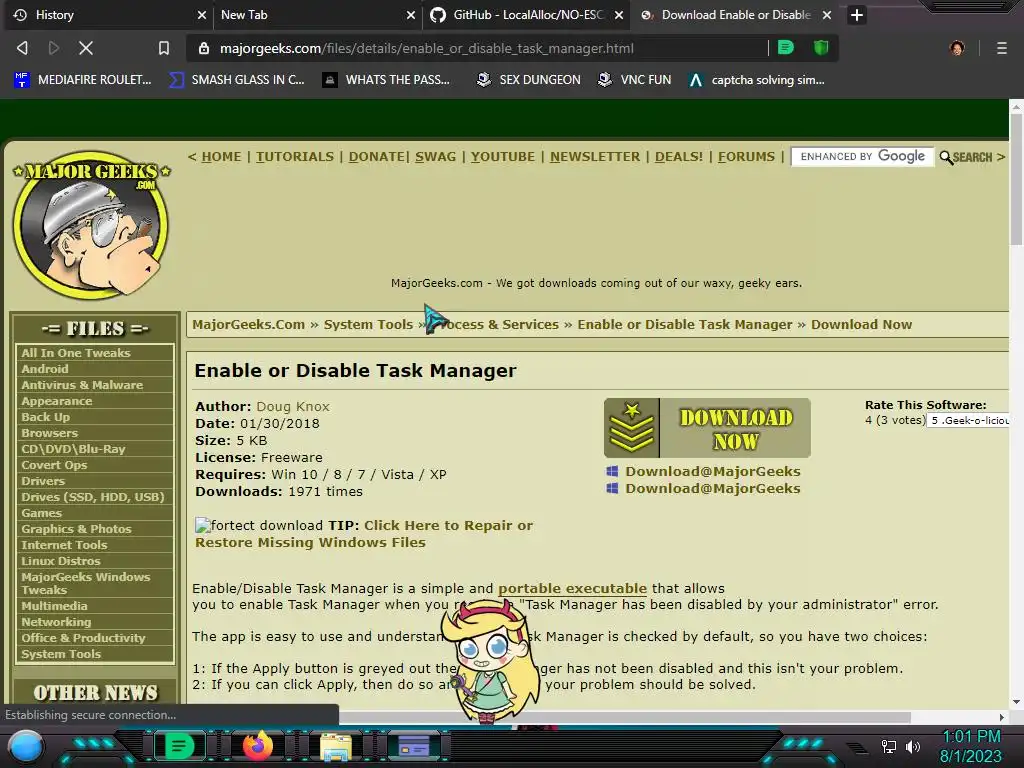Open System Tools breadcrumb link

point(368,325)
